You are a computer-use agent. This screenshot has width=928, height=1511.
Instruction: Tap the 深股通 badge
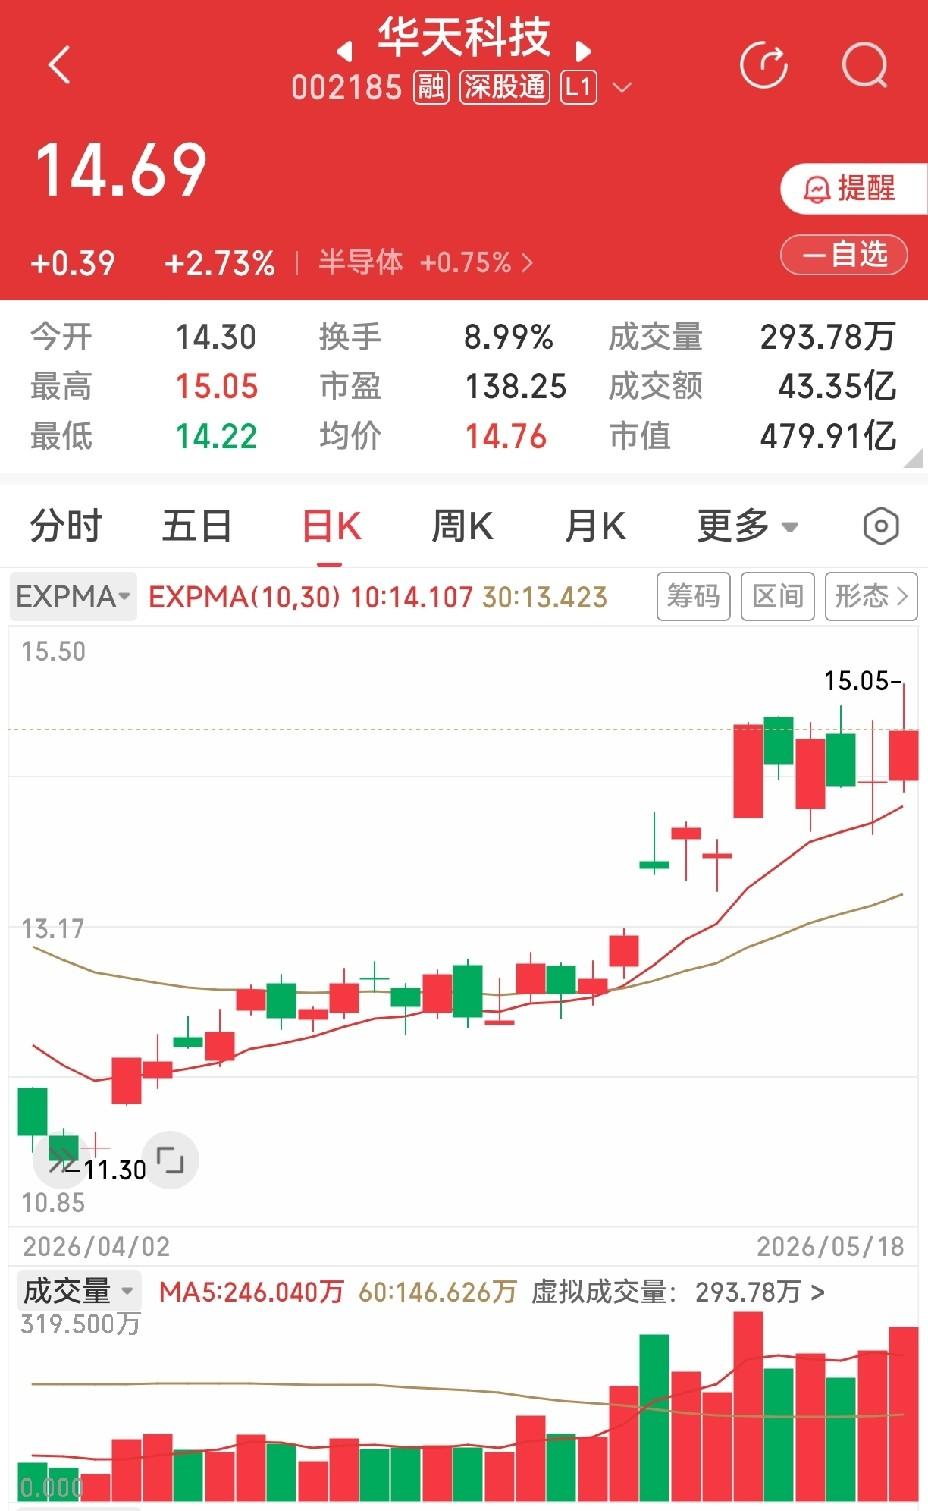click(x=505, y=87)
